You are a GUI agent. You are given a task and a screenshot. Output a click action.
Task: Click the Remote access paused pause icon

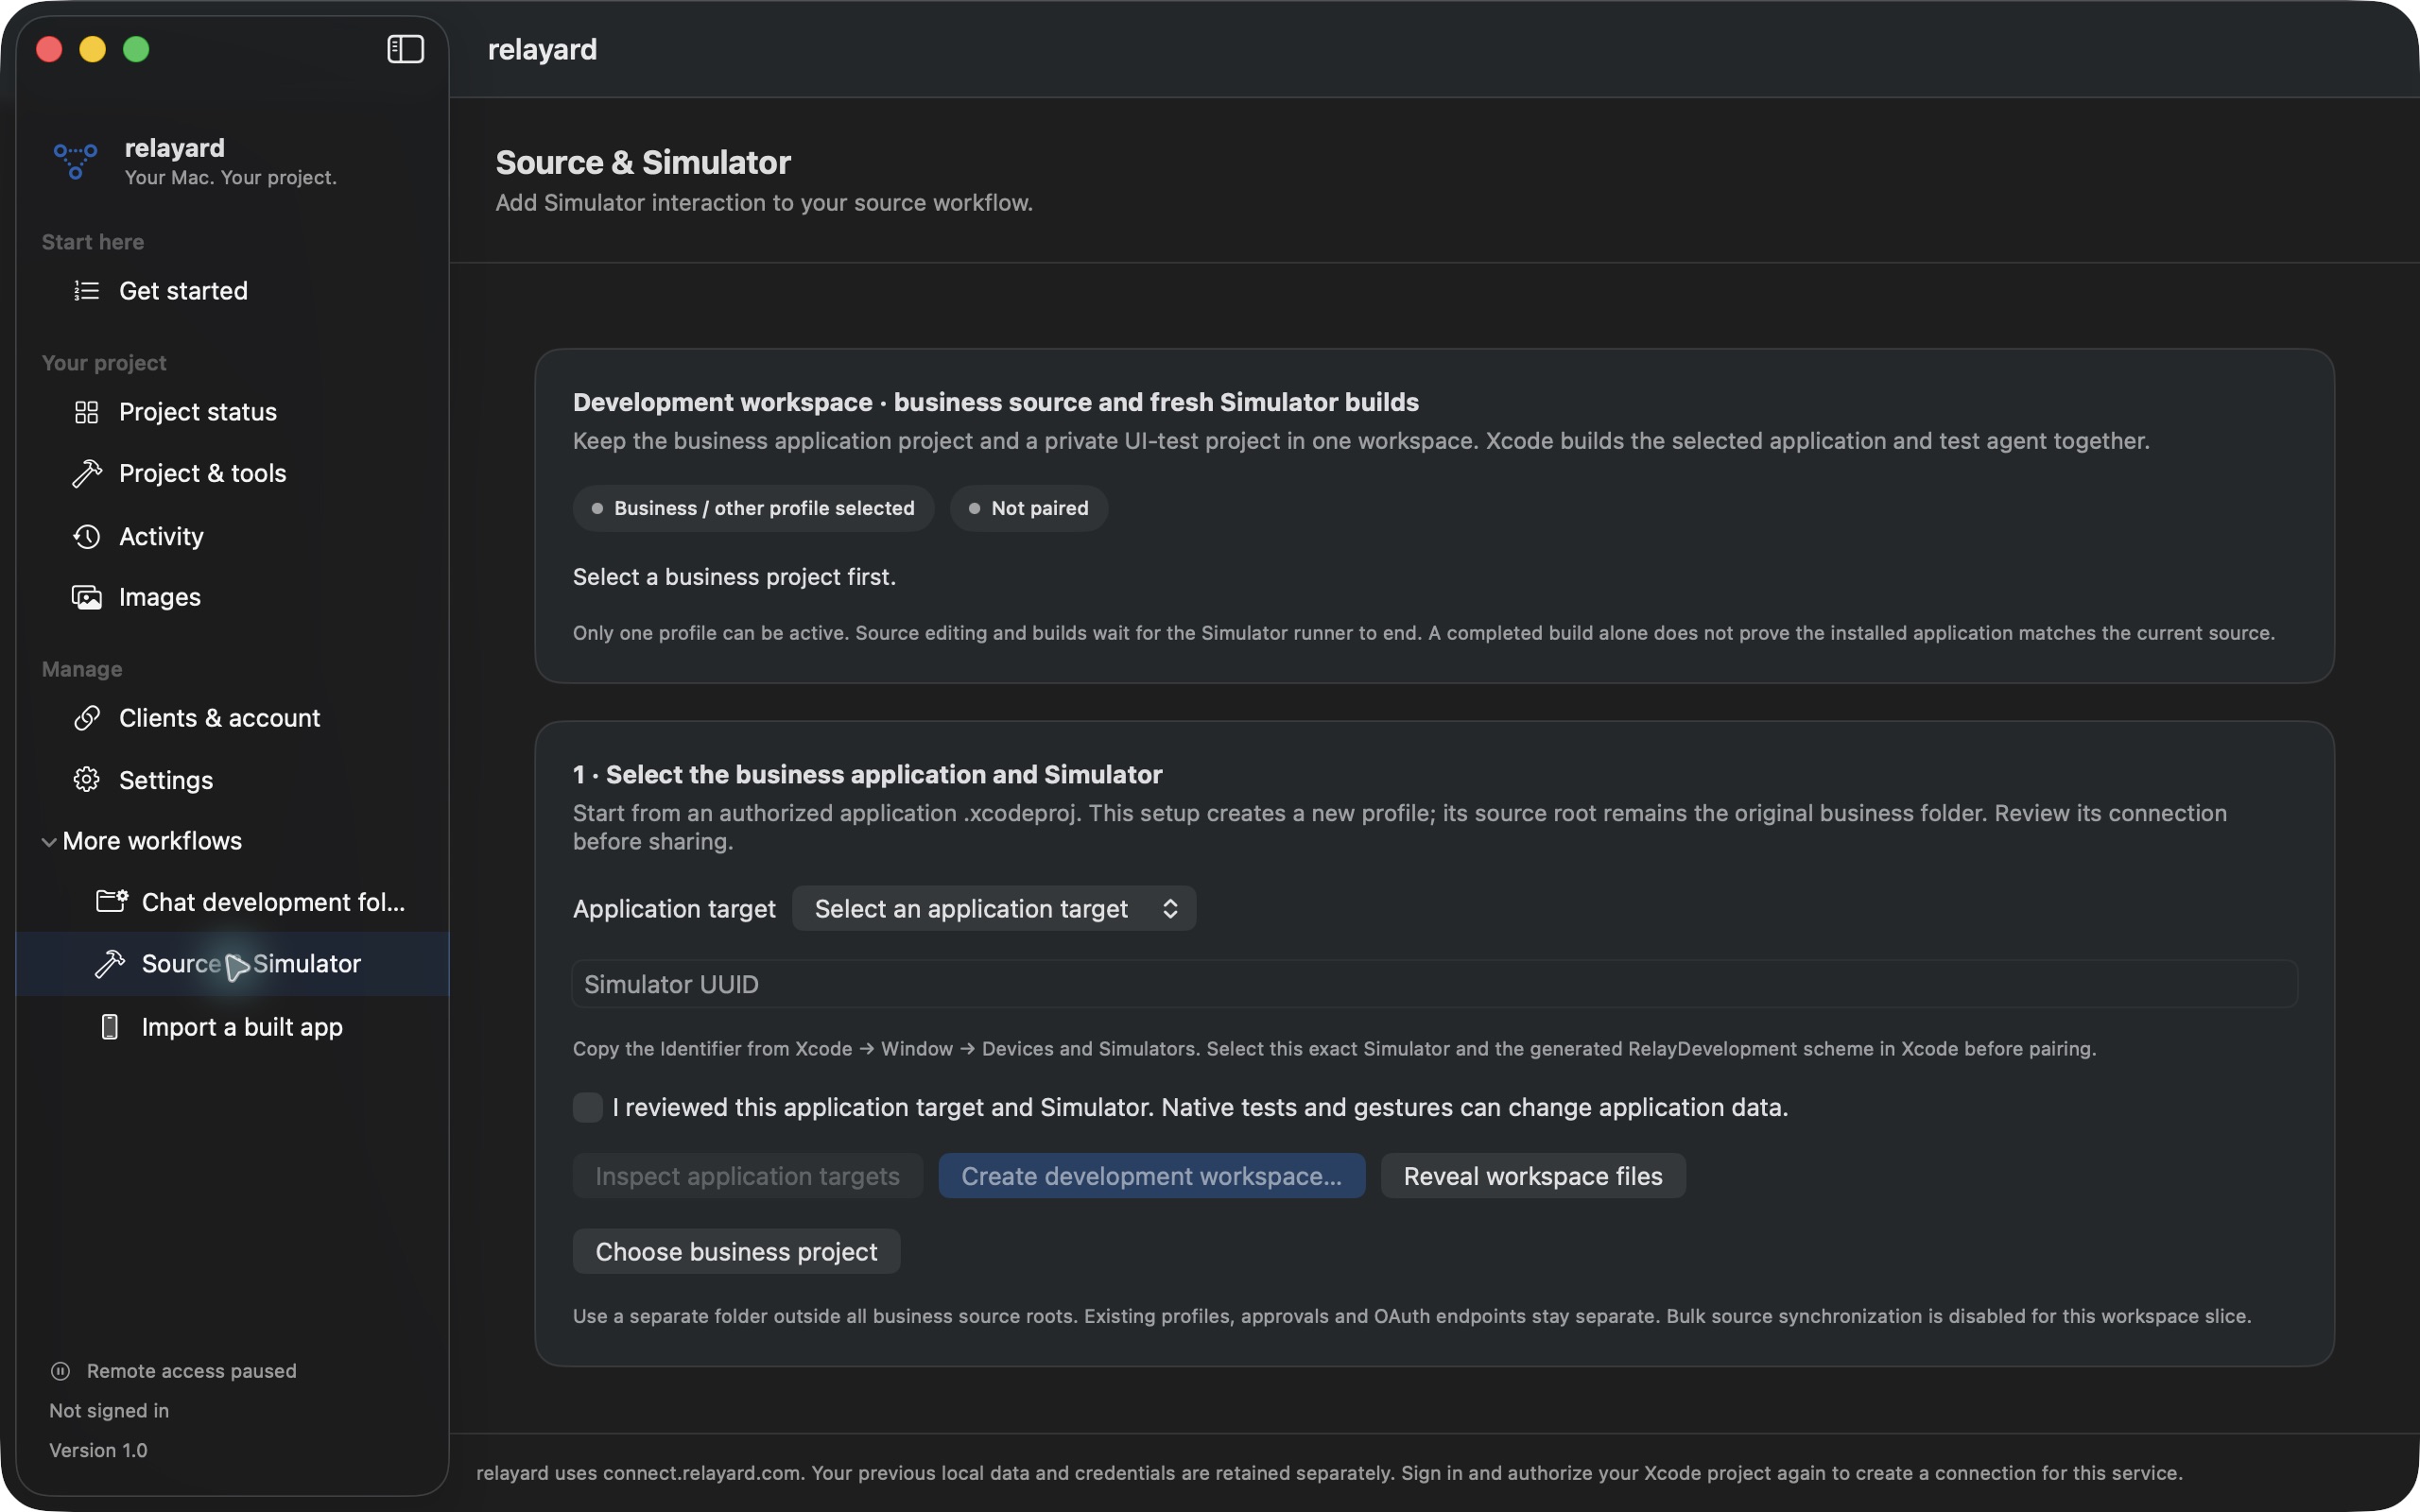[60, 1371]
